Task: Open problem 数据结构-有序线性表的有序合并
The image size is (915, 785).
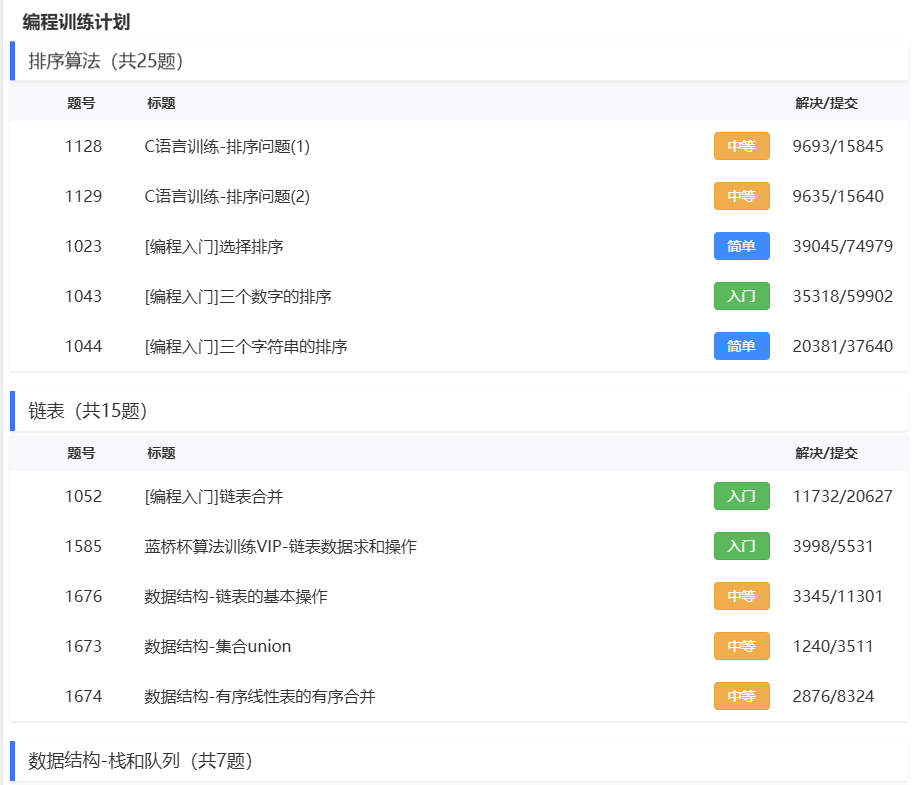Action: point(260,696)
